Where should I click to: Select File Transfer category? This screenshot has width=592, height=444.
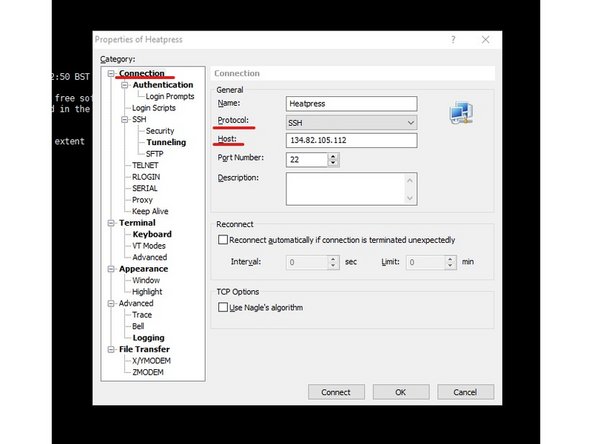pos(144,349)
